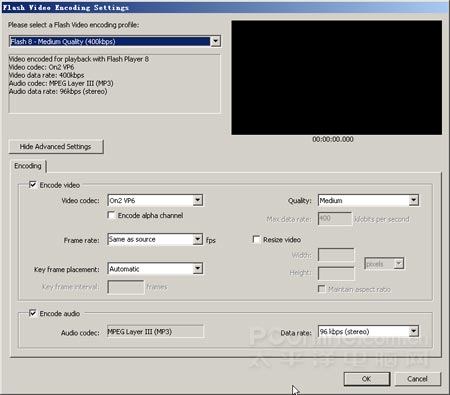
Task: Open the Quality dropdown
Action: pos(368,200)
